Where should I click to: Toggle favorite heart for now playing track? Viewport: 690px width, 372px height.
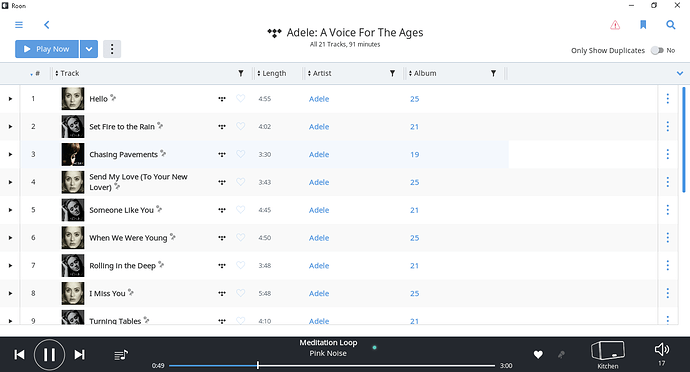pos(538,355)
